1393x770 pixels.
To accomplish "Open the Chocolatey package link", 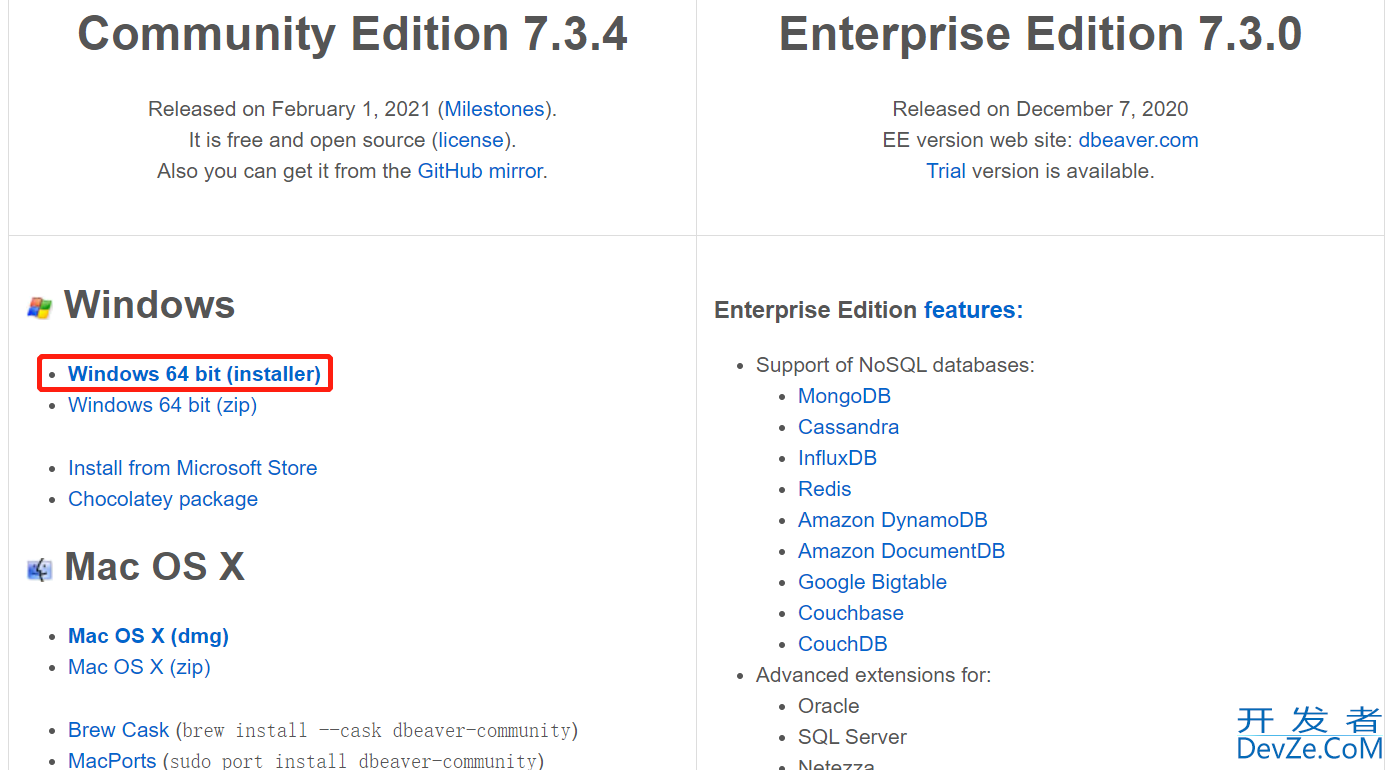I will [x=163, y=499].
